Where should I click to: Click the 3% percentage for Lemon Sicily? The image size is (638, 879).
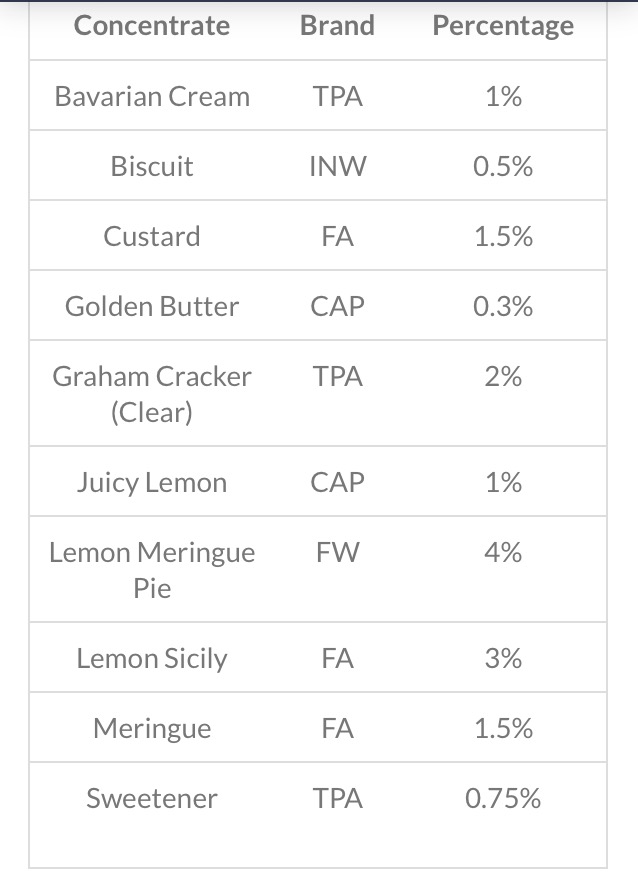(x=503, y=659)
